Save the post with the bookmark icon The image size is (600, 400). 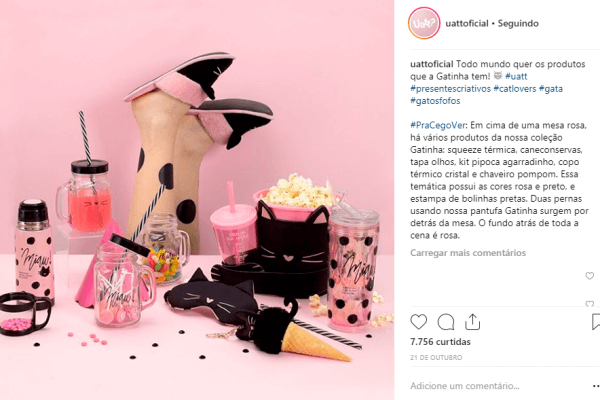596,322
